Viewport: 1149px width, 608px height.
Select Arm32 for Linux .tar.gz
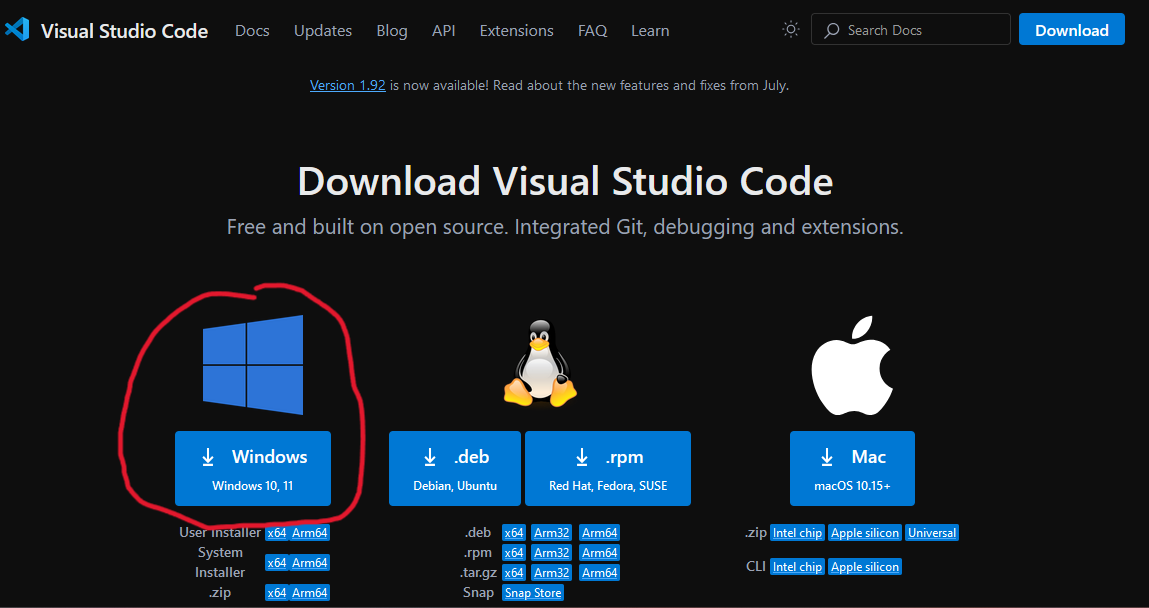tap(552, 572)
